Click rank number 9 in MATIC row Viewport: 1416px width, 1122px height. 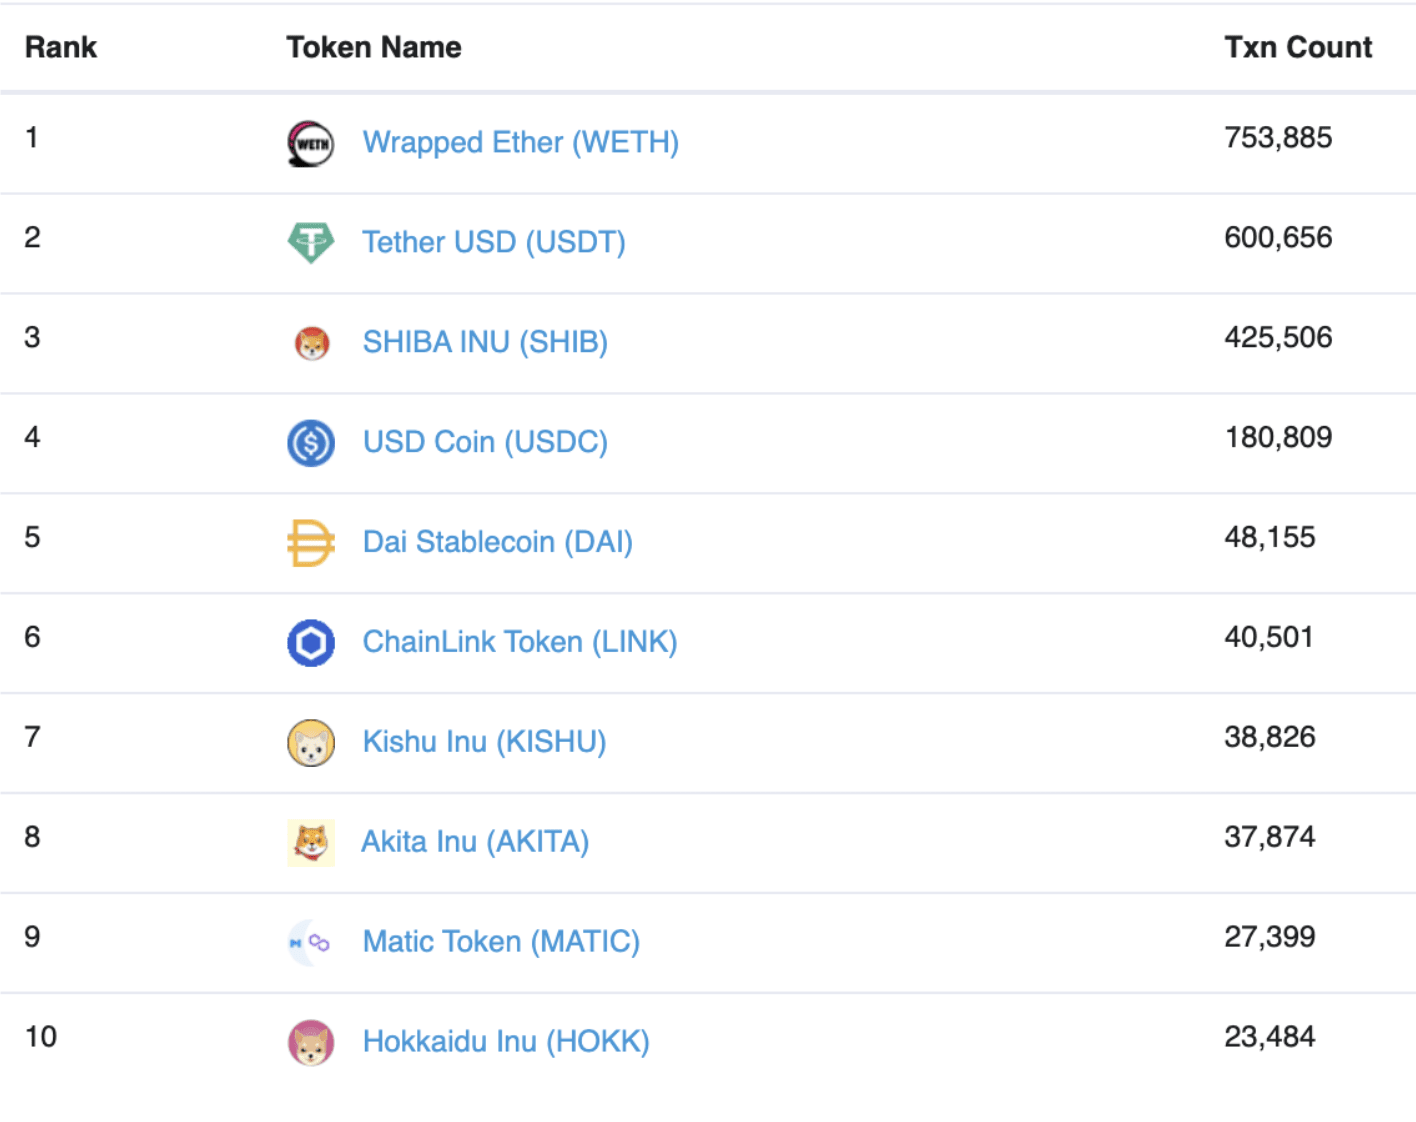click(x=32, y=938)
